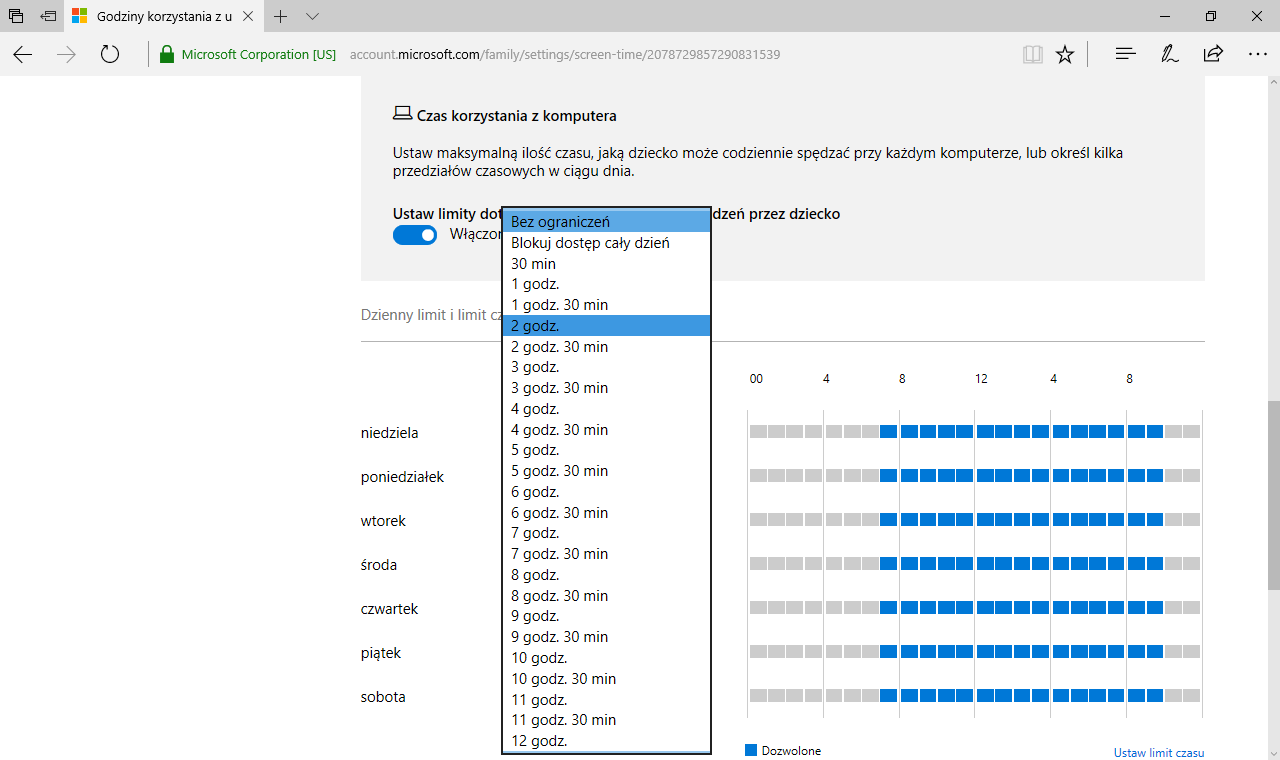This screenshot has width=1280, height=760.
Task: Open the Settings and more ellipsis menu
Action: (x=1257, y=55)
